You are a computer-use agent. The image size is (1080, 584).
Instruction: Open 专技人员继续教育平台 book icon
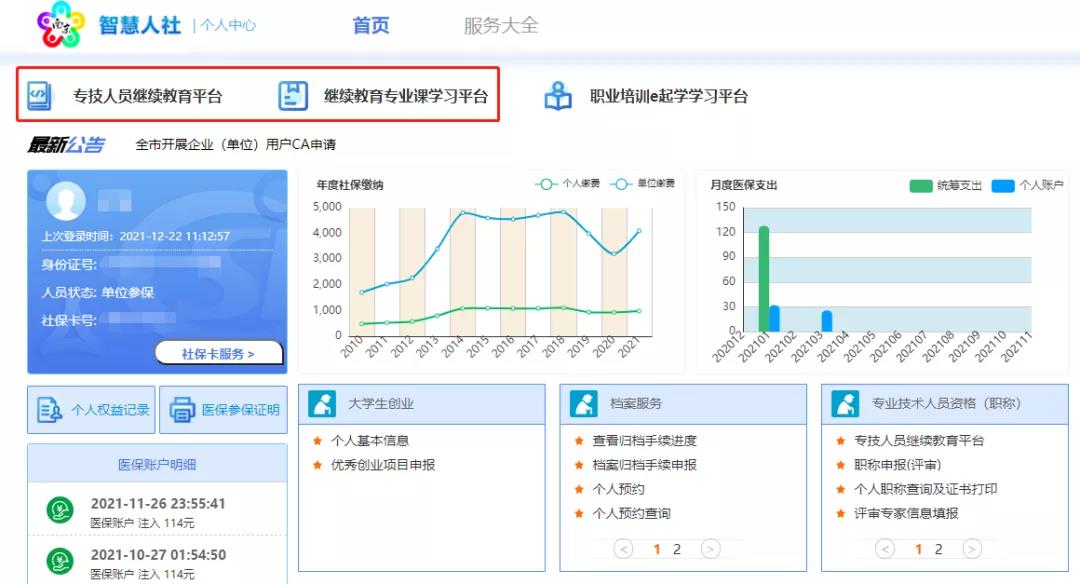pos(39,96)
